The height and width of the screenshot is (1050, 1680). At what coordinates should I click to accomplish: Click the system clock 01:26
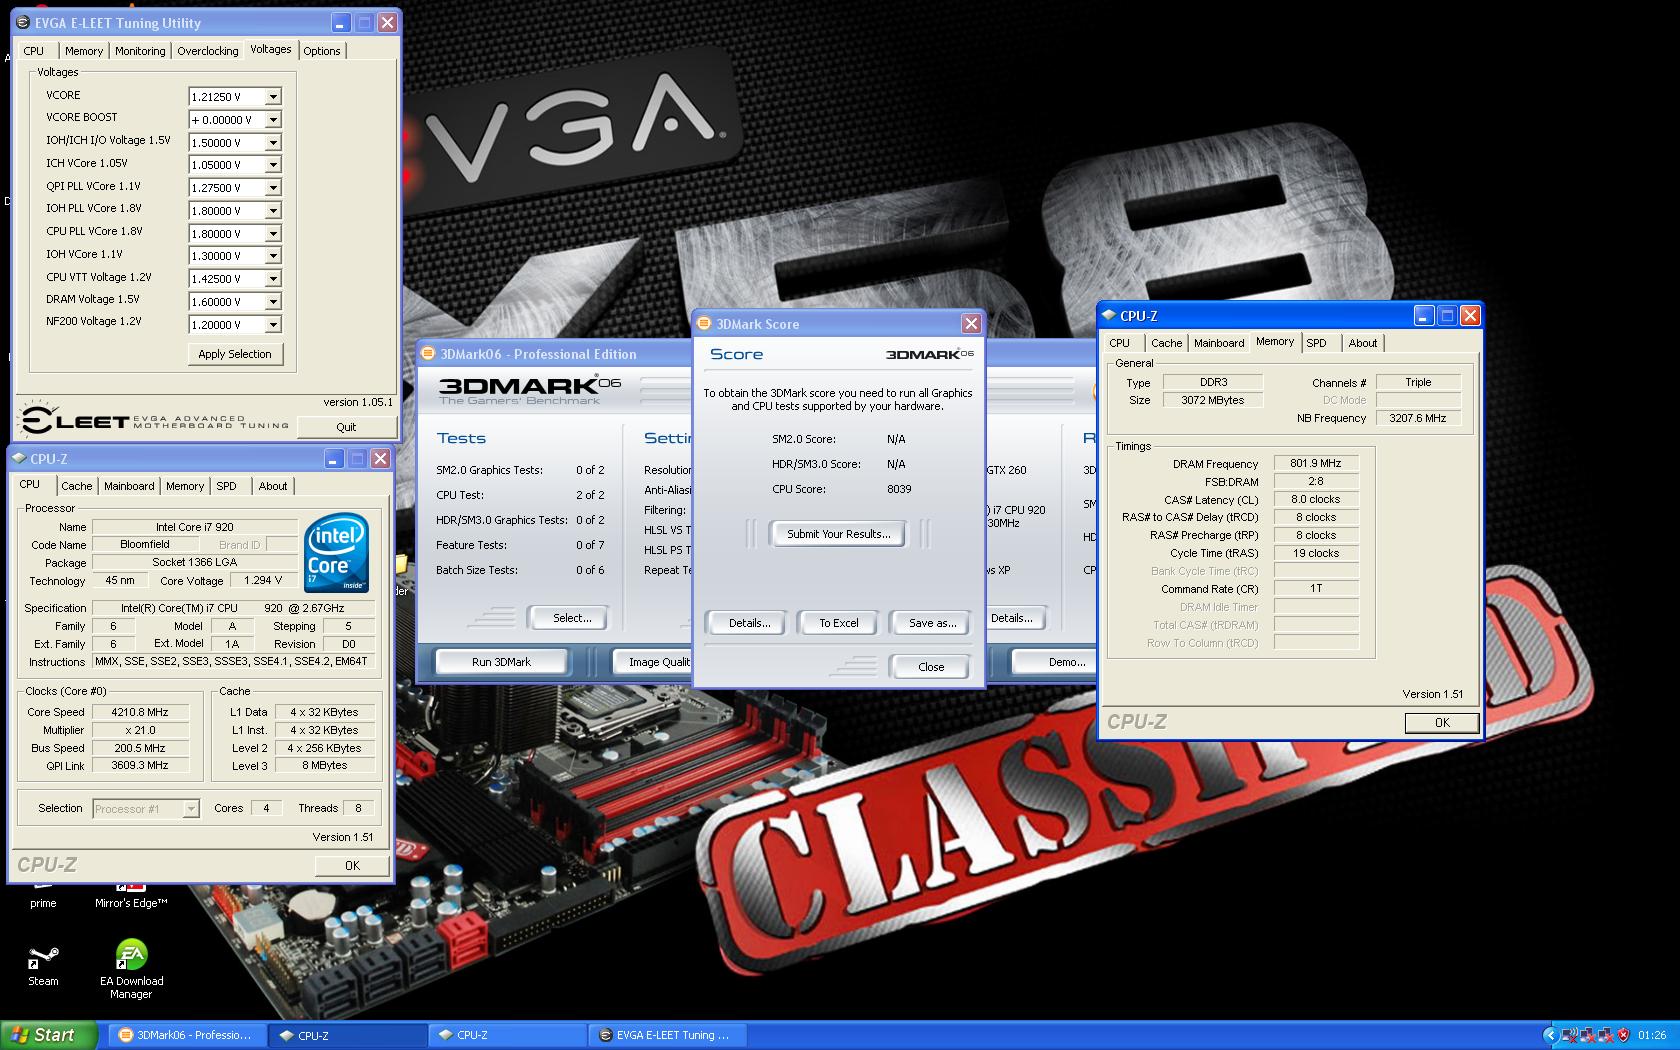(x=1652, y=1036)
